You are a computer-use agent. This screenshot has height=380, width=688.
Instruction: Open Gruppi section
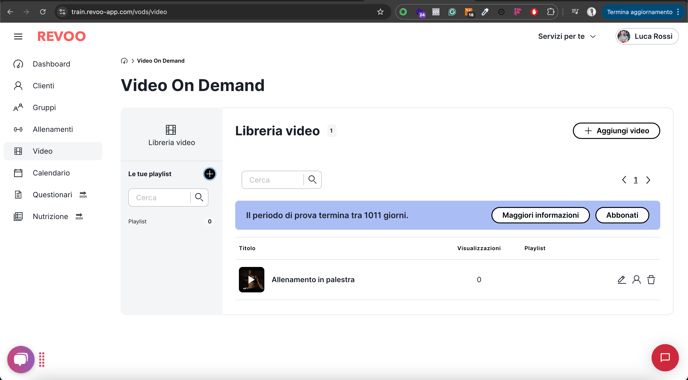(x=53, y=108)
